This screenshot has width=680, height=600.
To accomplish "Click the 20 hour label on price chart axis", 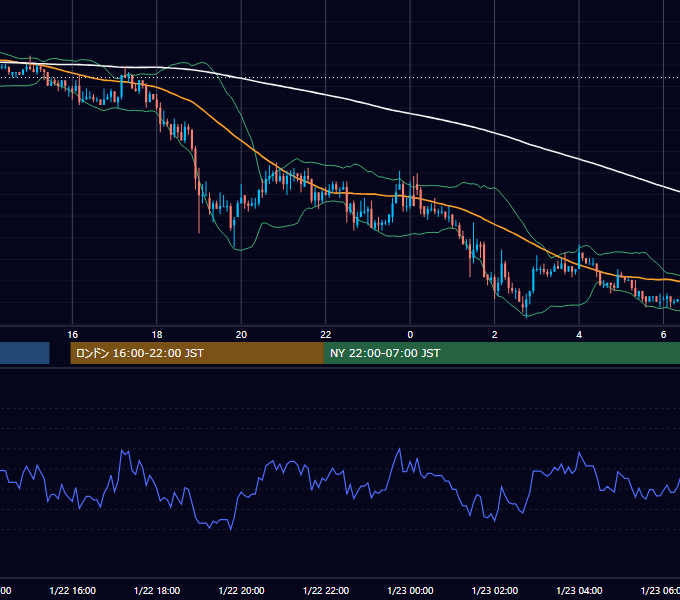I will pyautogui.click(x=241, y=335).
